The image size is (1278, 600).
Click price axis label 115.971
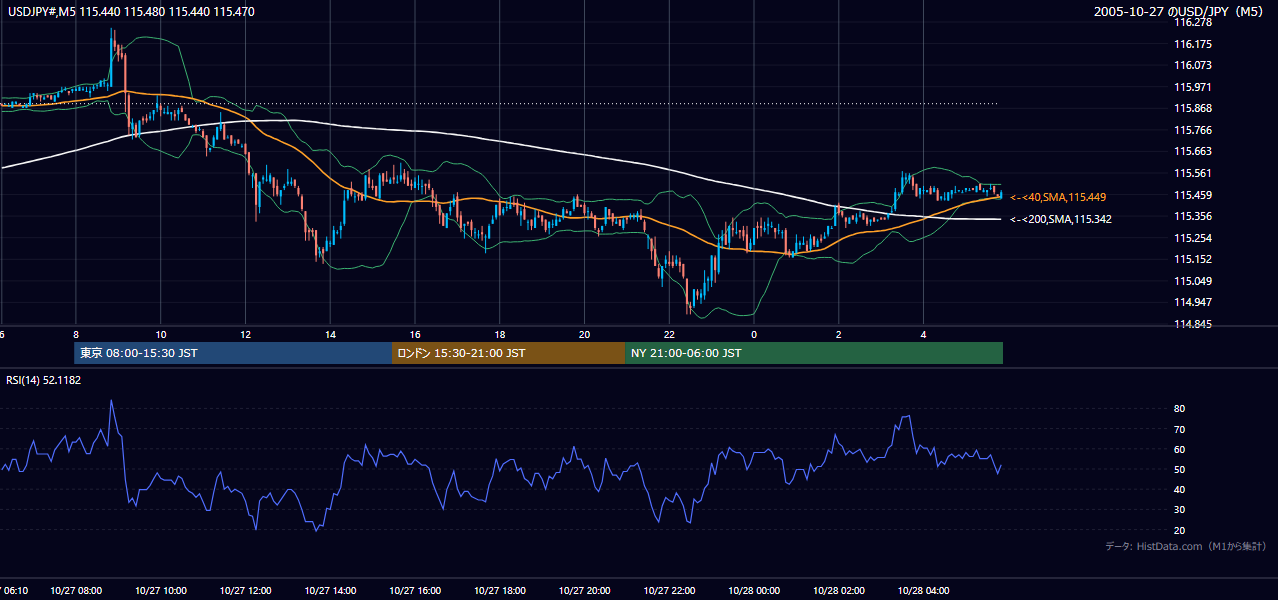point(1194,87)
